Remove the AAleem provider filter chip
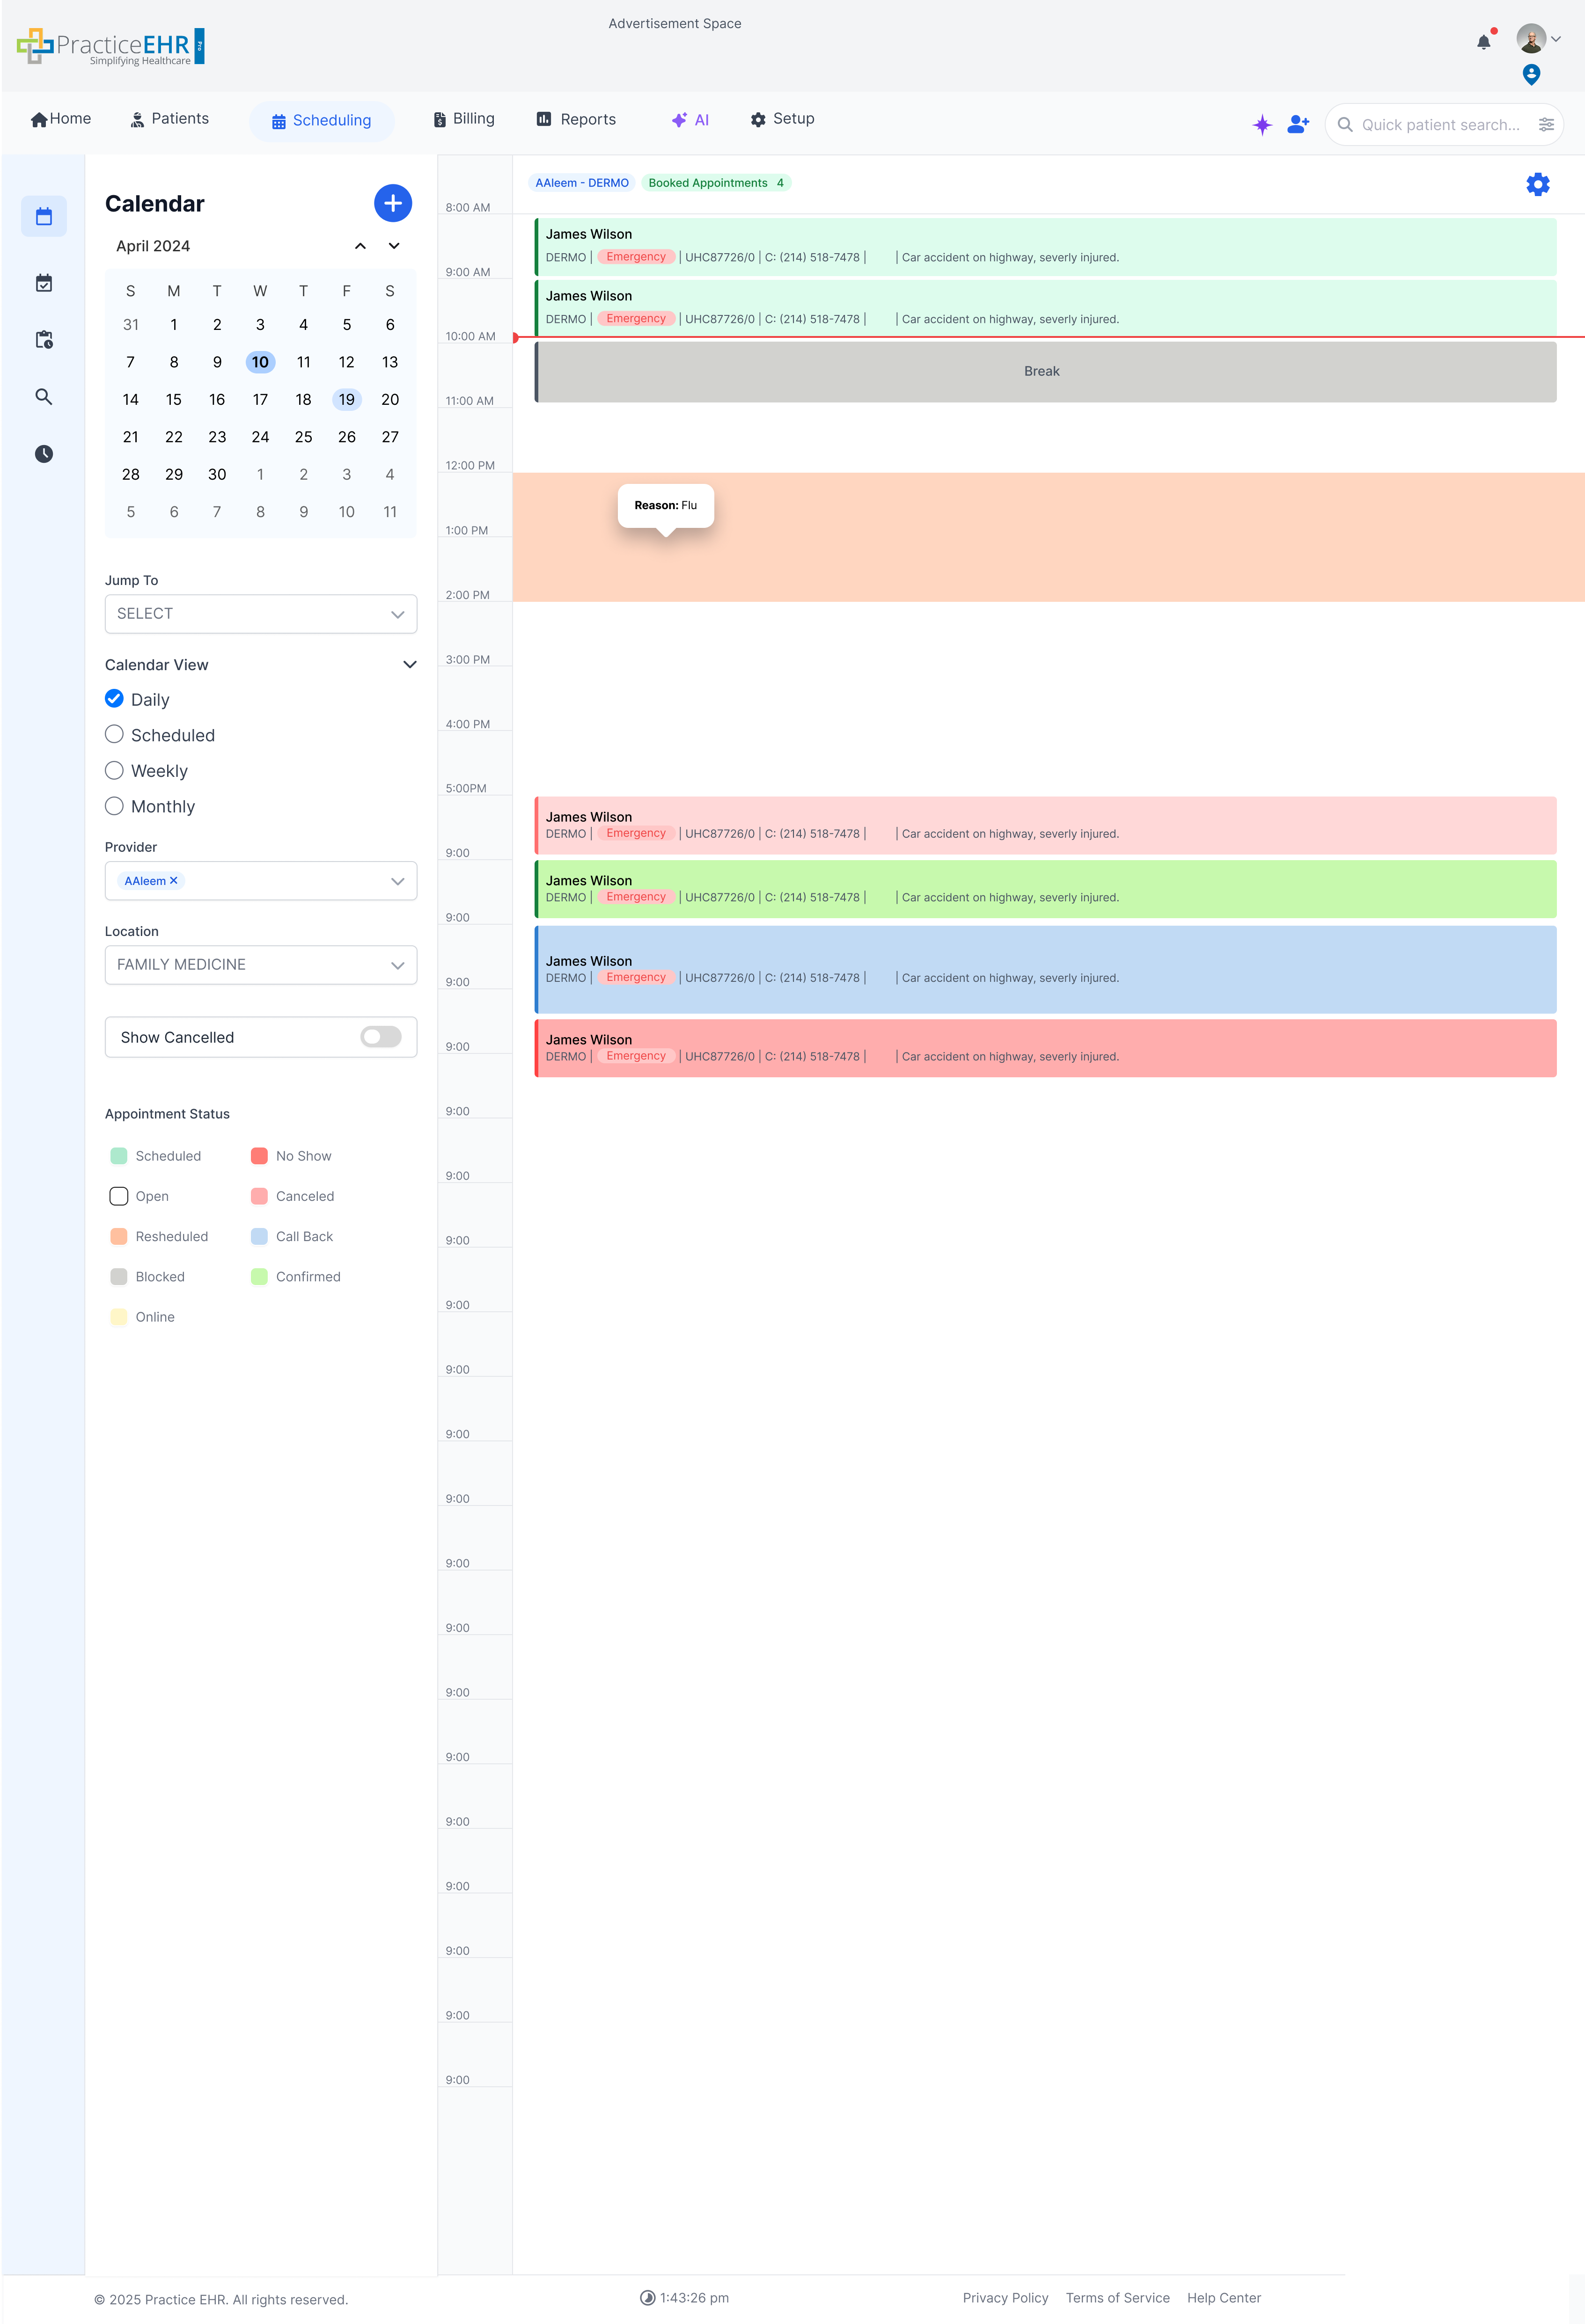Screen dimensions: 1585x2324 coord(173,881)
